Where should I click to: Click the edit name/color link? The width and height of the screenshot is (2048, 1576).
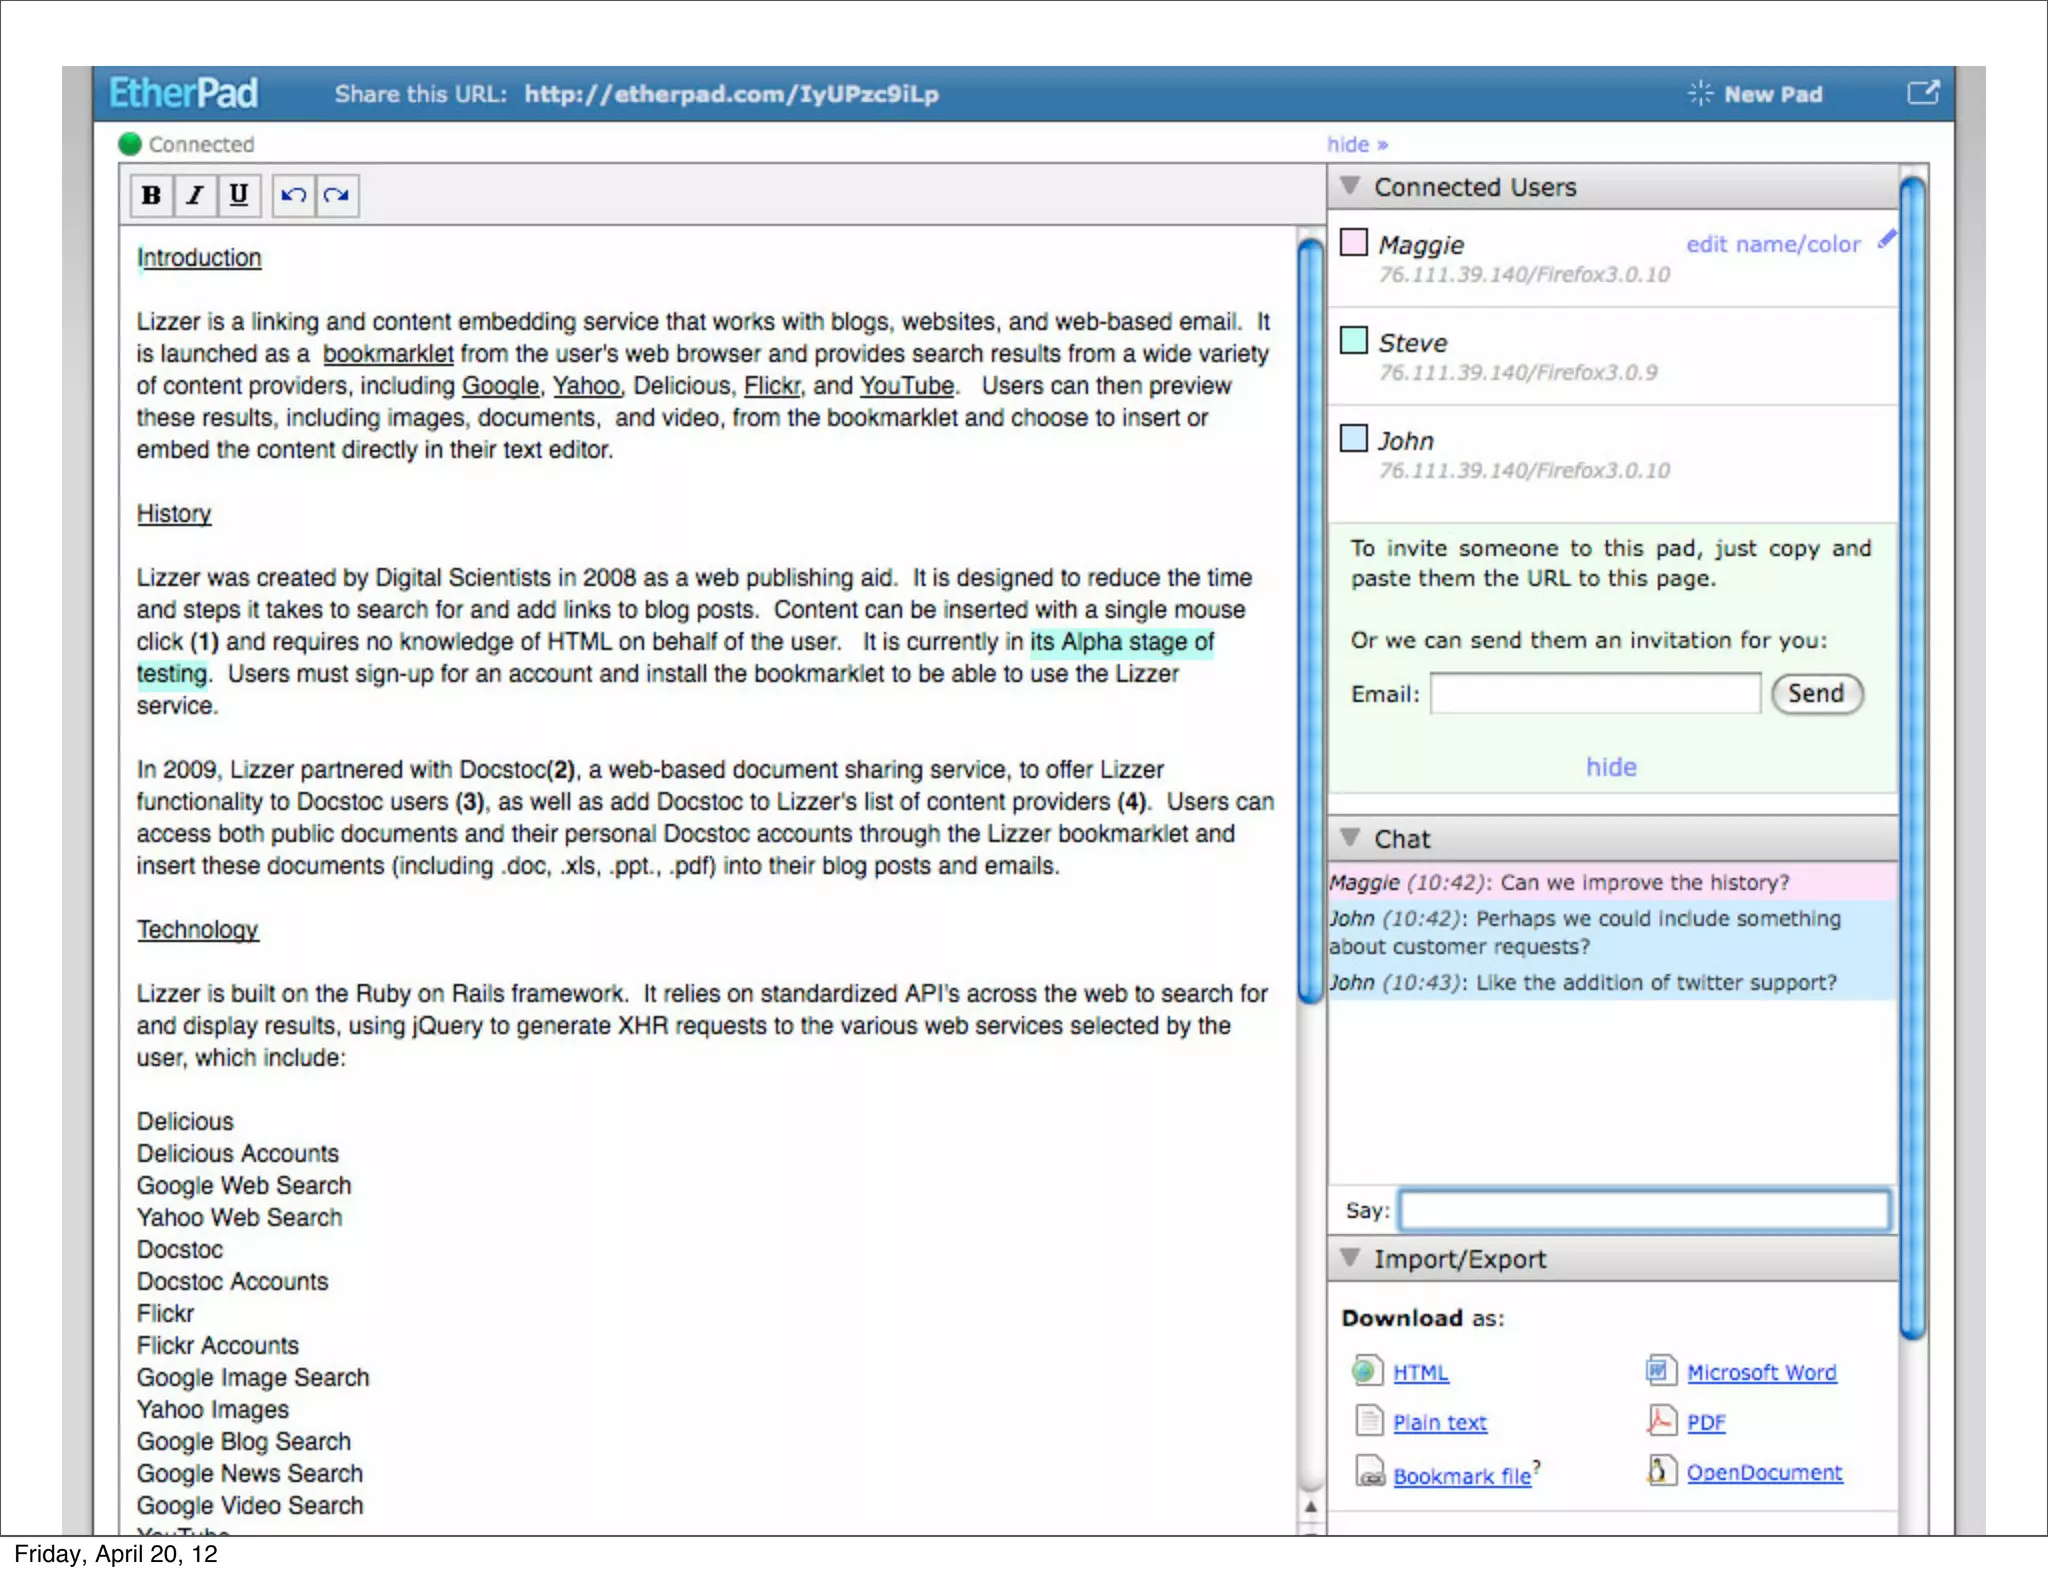click(1772, 244)
